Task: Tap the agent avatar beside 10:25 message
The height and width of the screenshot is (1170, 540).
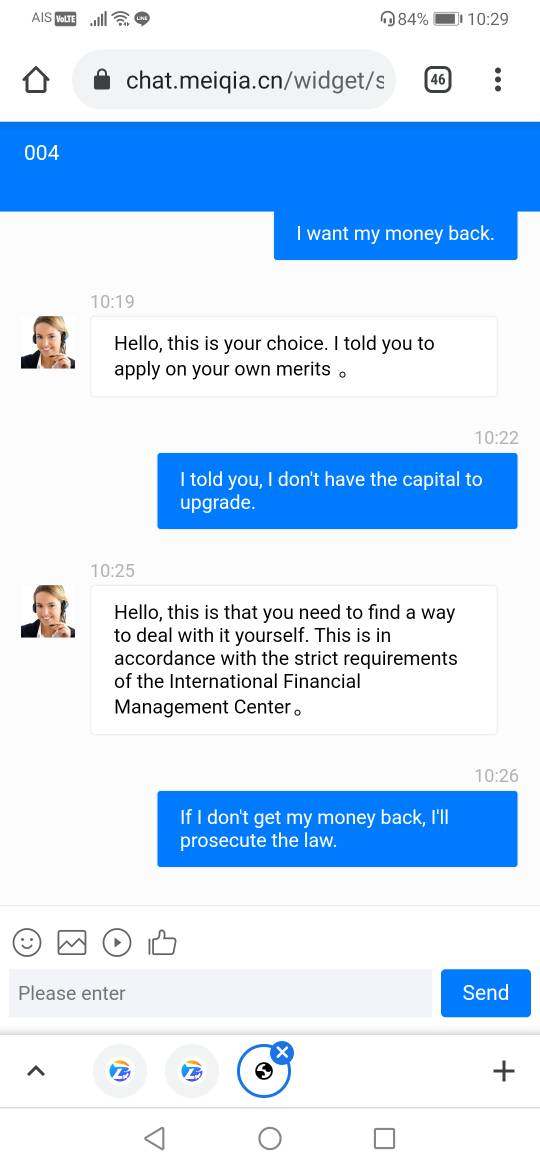Action: tap(48, 611)
